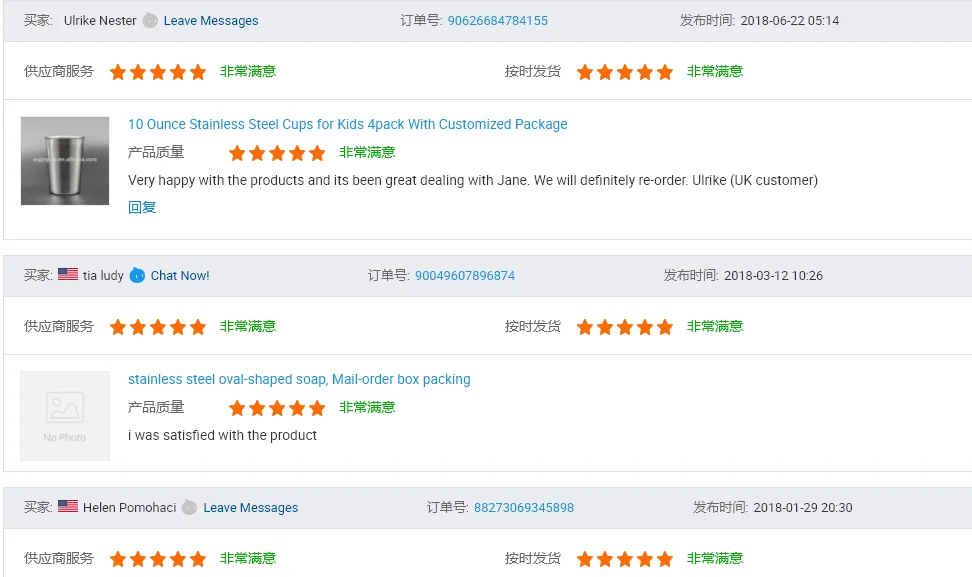972x577 pixels.
Task: Click the message icon next to Helen Pomohaci
Action: click(x=189, y=507)
